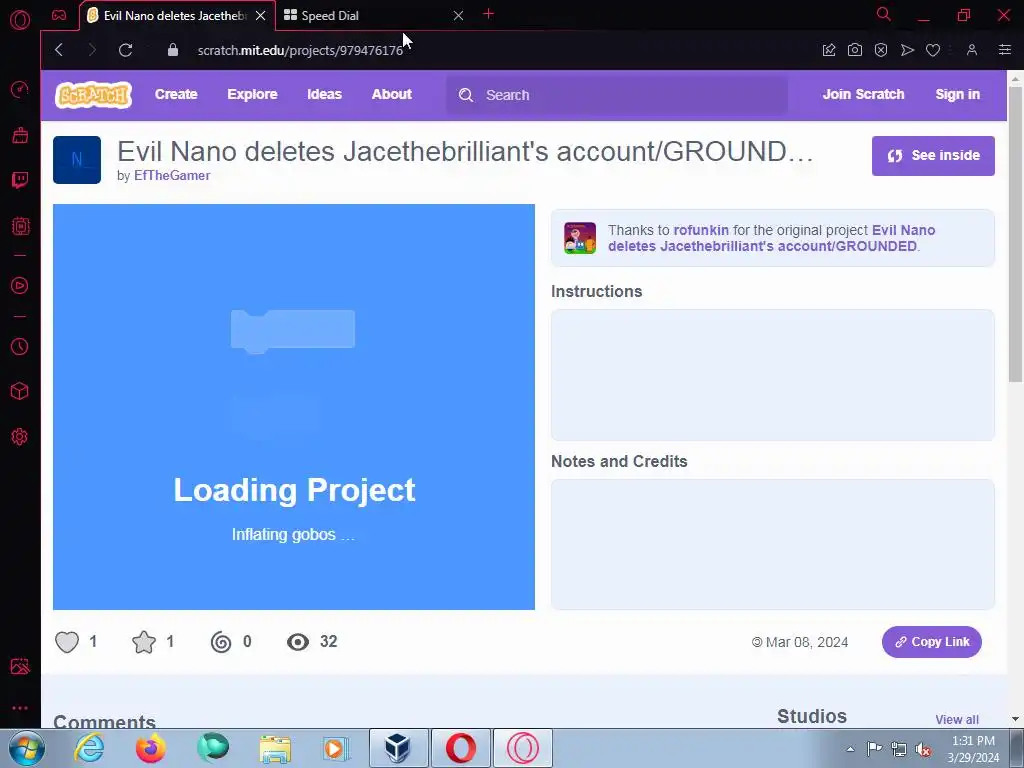Viewport: 1024px width, 768px height.
Task: Open the Windows Start button
Action: (26, 748)
